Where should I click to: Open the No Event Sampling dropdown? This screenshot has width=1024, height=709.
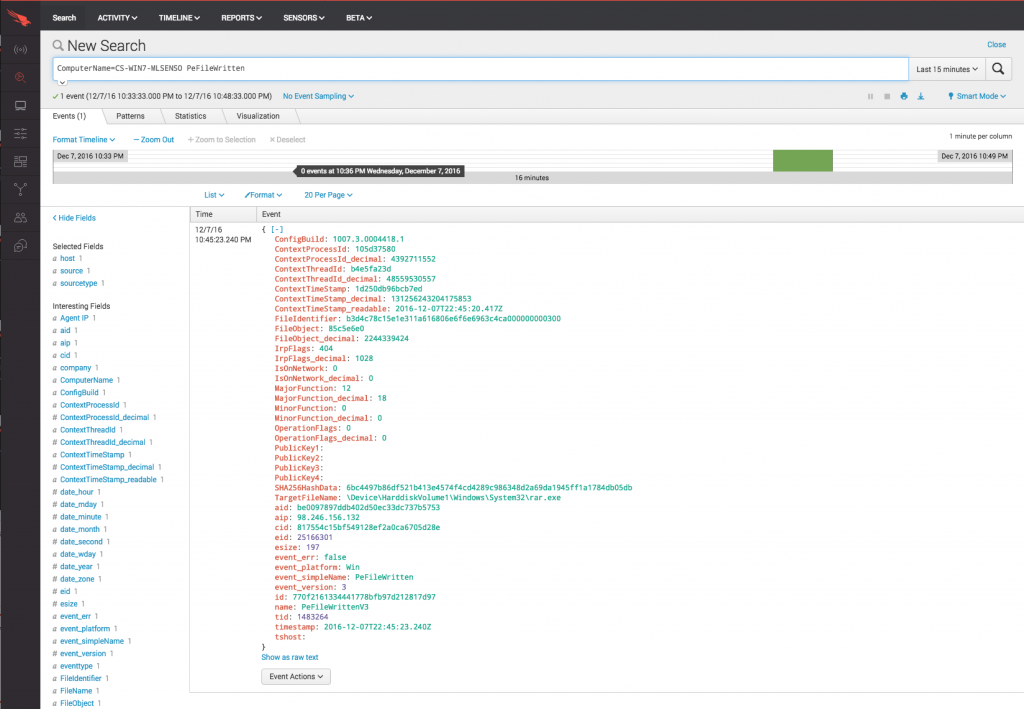(x=318, y=97)
